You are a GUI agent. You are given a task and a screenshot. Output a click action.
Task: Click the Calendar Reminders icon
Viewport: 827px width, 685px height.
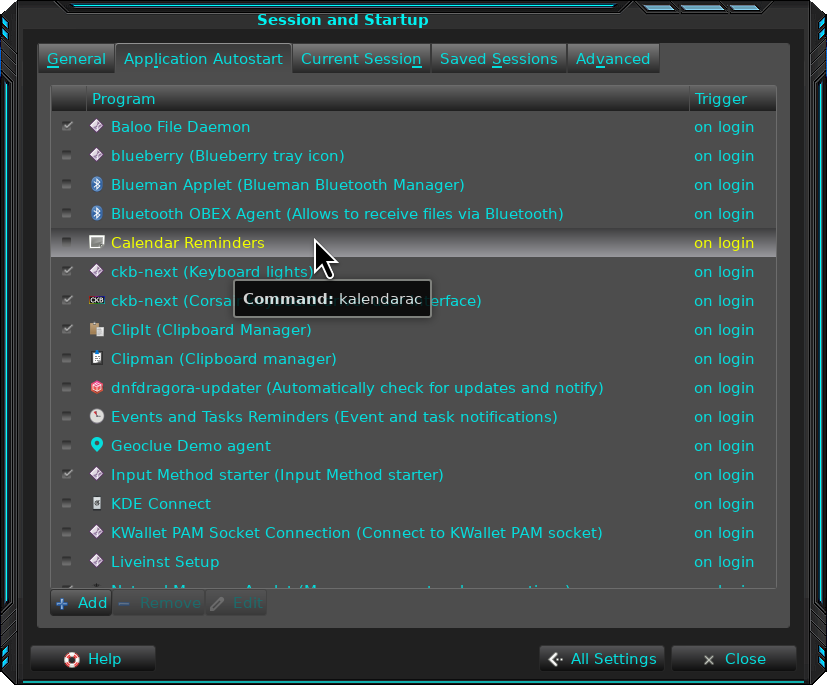tap(97, 243)
